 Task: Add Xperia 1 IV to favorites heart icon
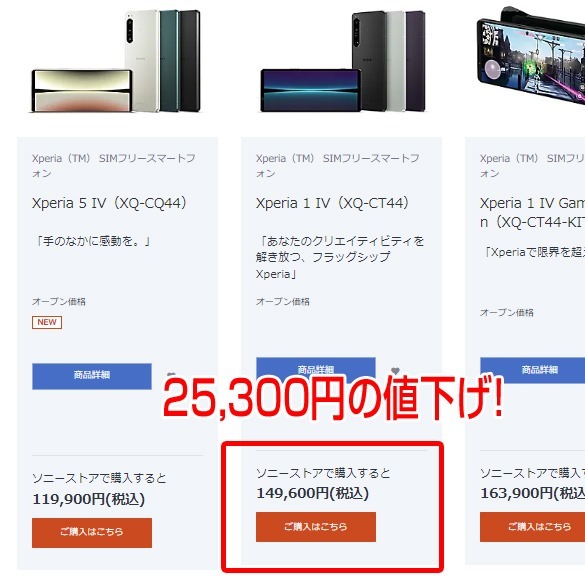tap(395, 371)
